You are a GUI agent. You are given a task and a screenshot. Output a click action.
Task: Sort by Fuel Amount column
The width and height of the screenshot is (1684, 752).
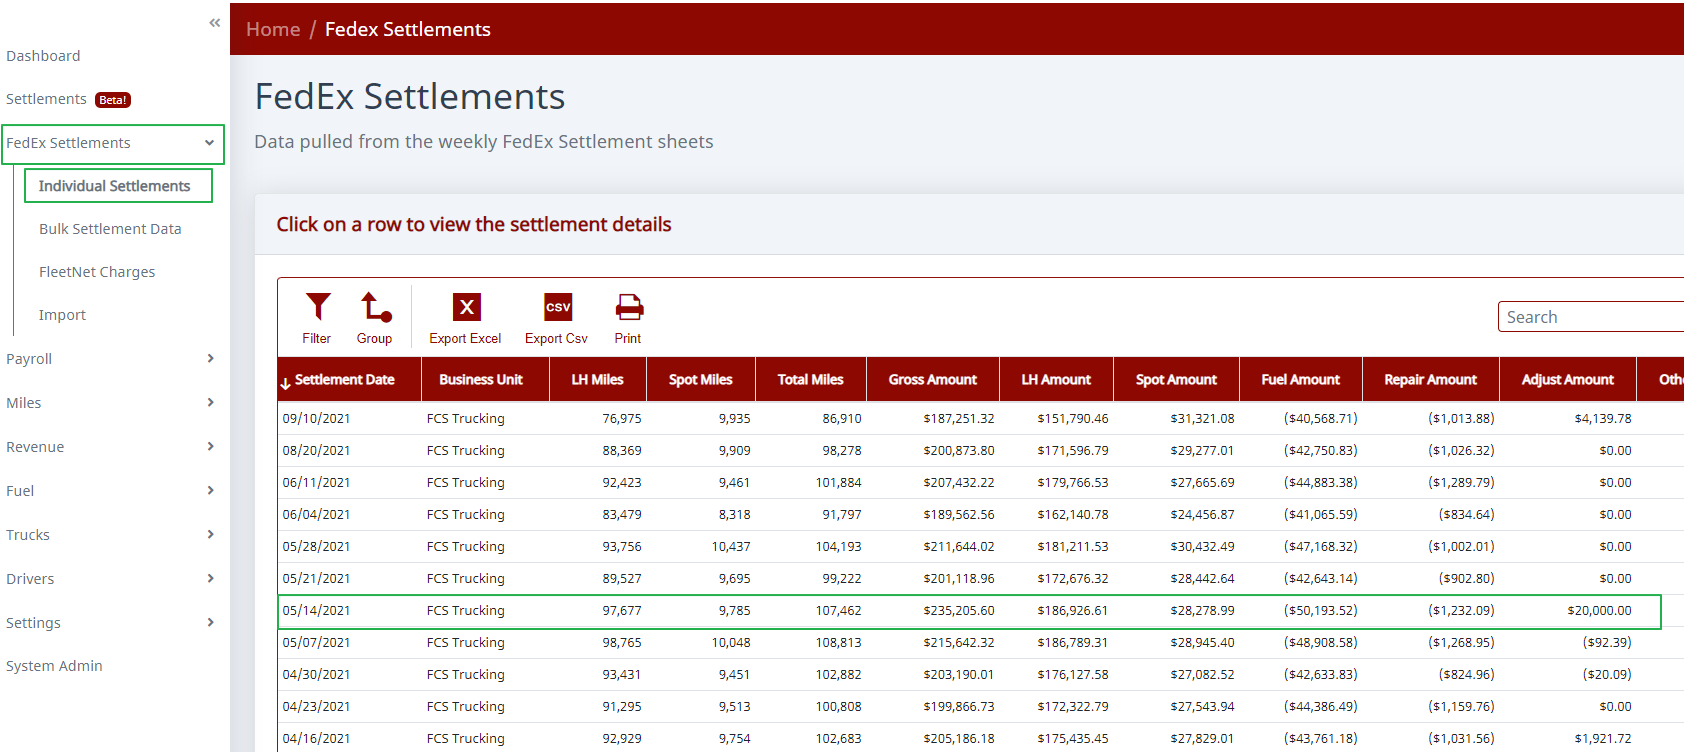pos(1301,380)
